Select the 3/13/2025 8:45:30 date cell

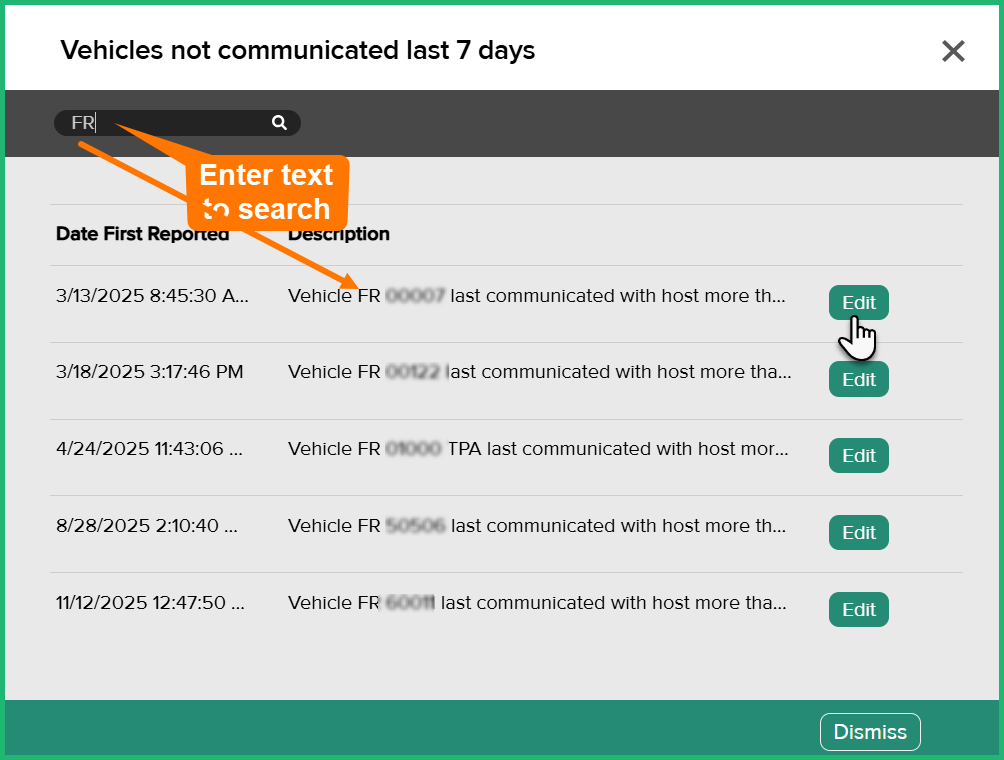point(152,296)
